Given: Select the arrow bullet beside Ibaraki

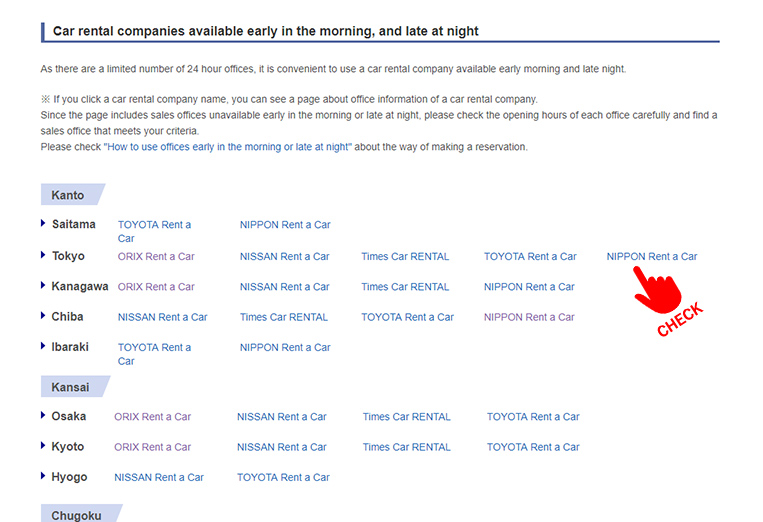Looking at the screenshot, I should 44,347.
